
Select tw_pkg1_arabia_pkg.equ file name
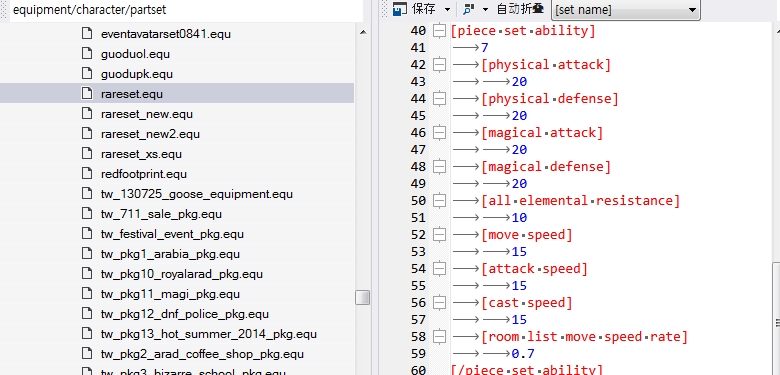[170, 254]
